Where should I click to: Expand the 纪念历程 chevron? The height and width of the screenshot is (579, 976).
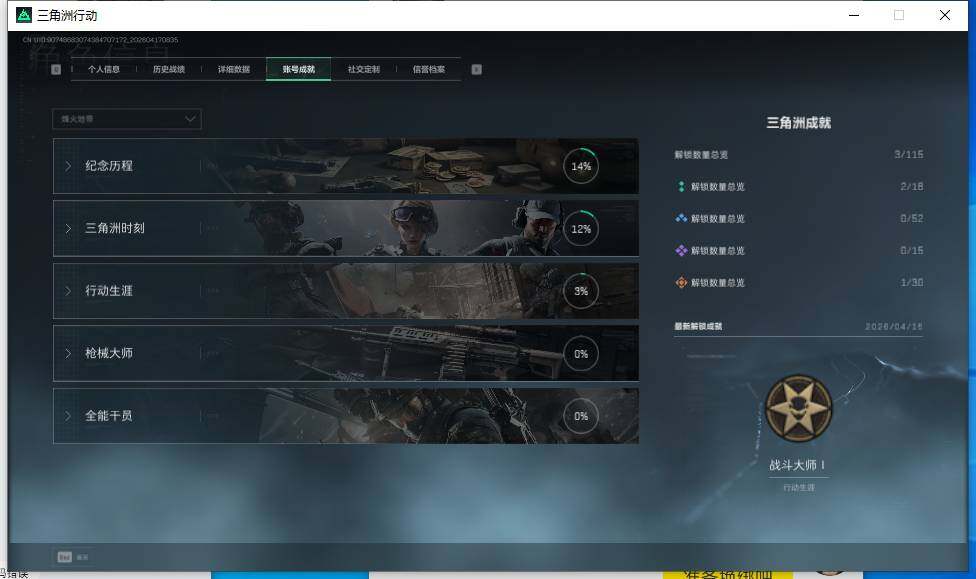click(68, 166)
